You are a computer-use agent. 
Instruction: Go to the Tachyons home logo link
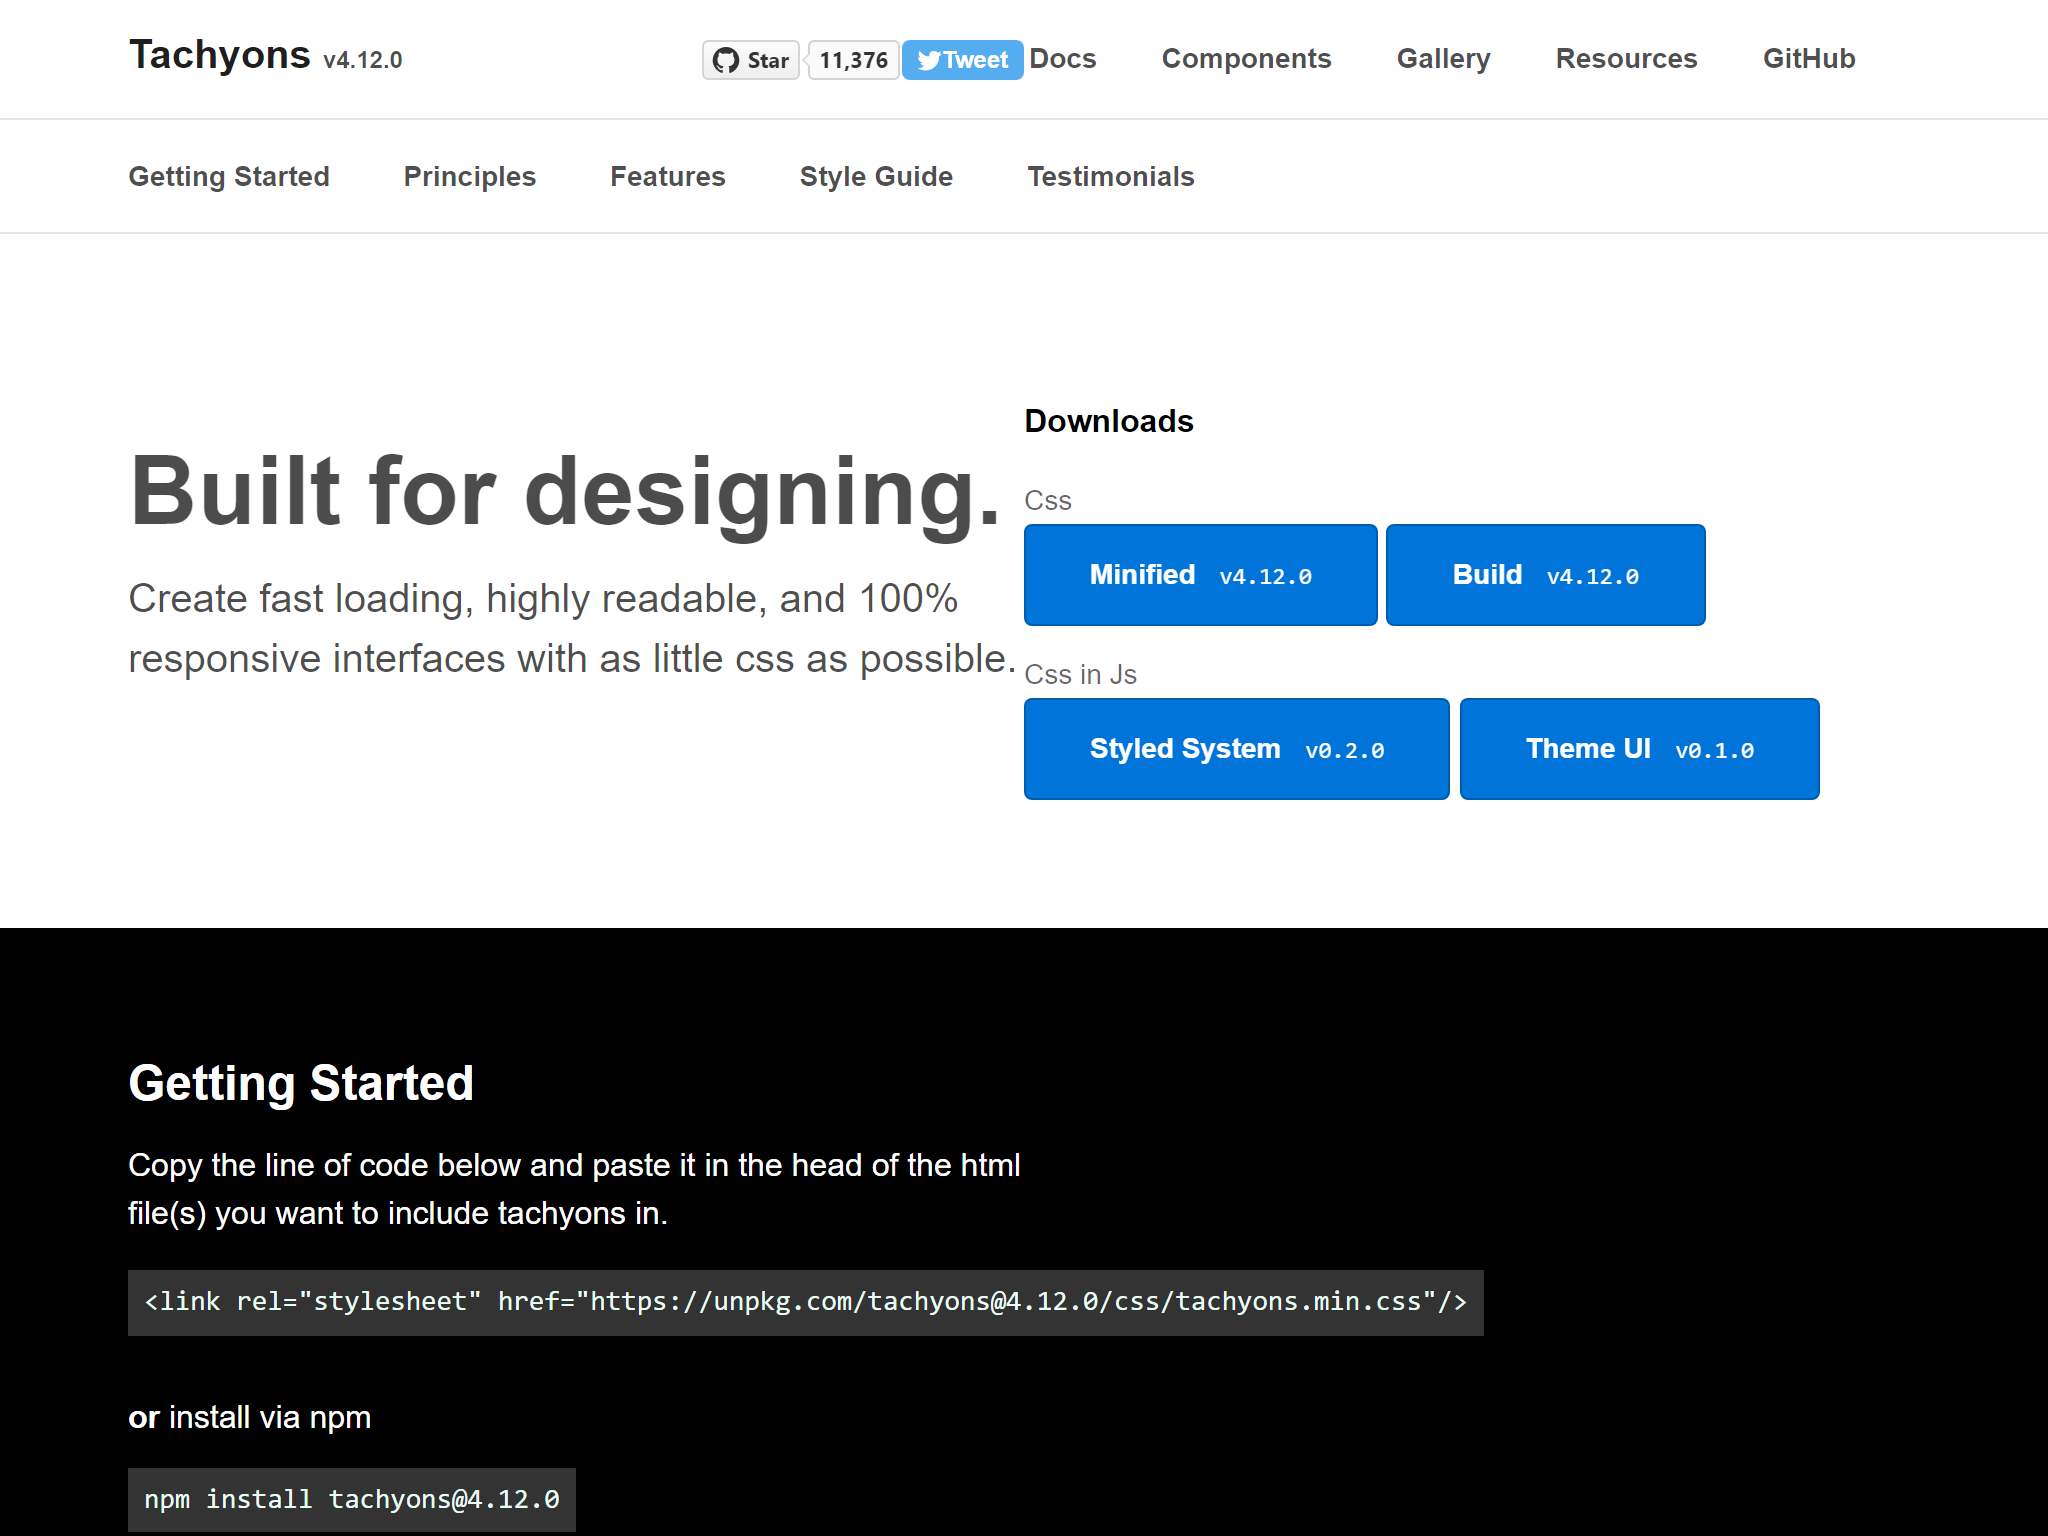click(x=265, y=56)
